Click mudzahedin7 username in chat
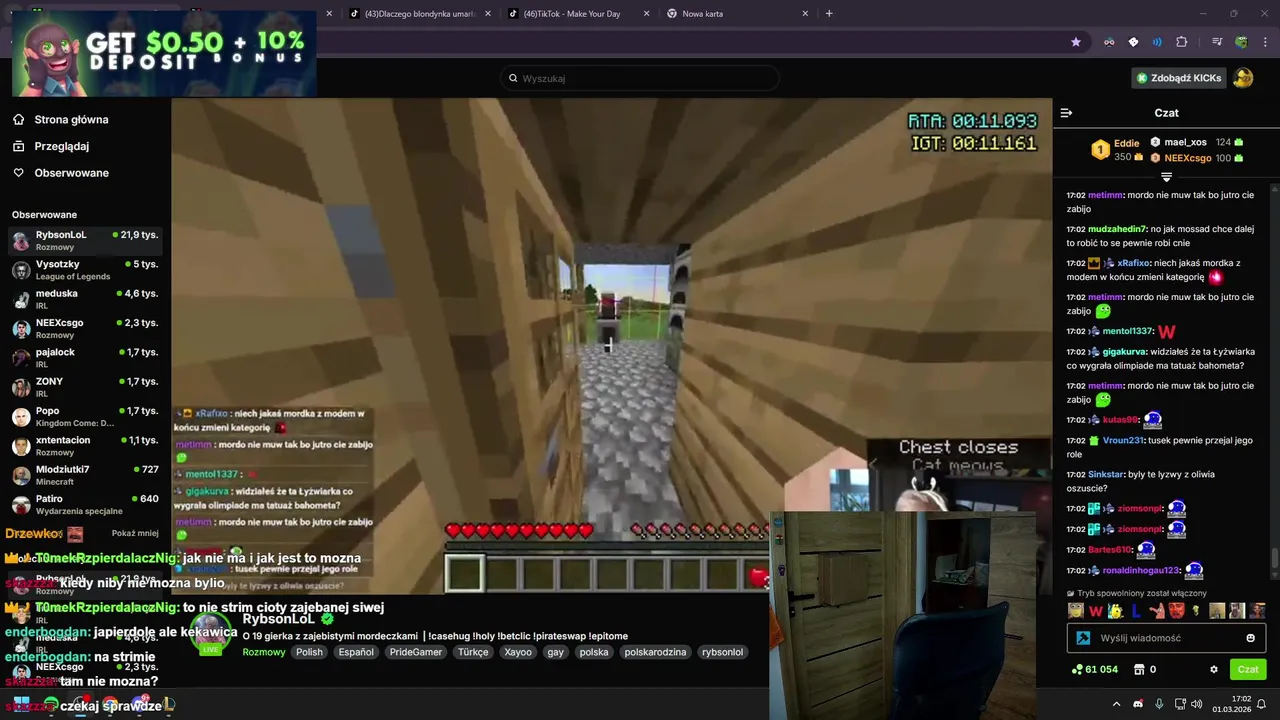This screenshot has width=1280, height=720. (x=1117, y=229)
